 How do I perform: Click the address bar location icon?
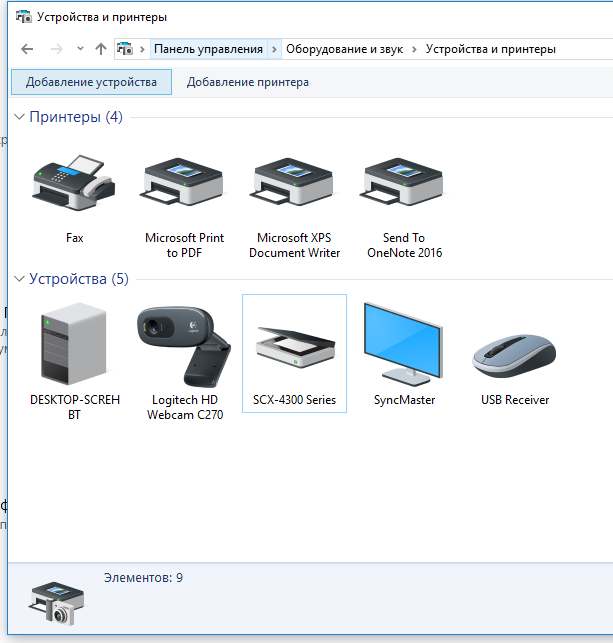125,49
